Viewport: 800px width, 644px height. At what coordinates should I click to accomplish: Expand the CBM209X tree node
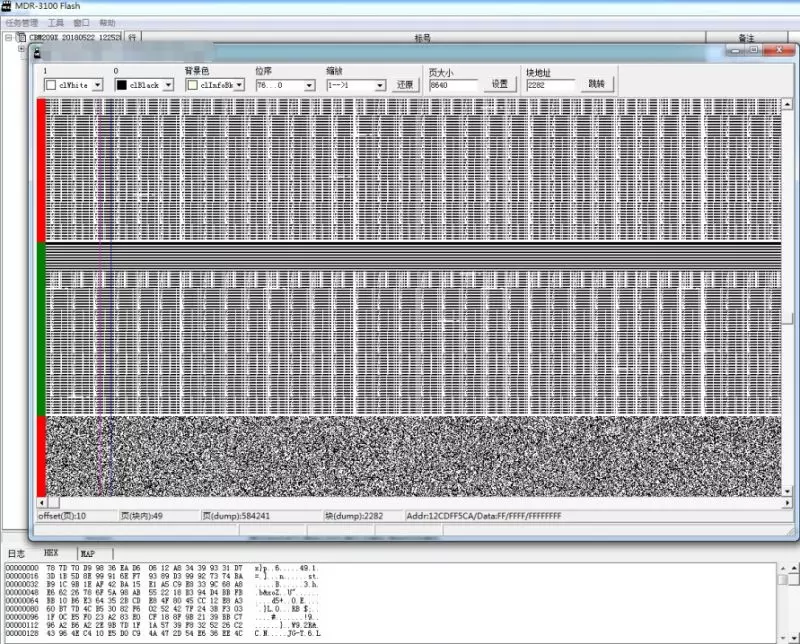tap(9, 38)
